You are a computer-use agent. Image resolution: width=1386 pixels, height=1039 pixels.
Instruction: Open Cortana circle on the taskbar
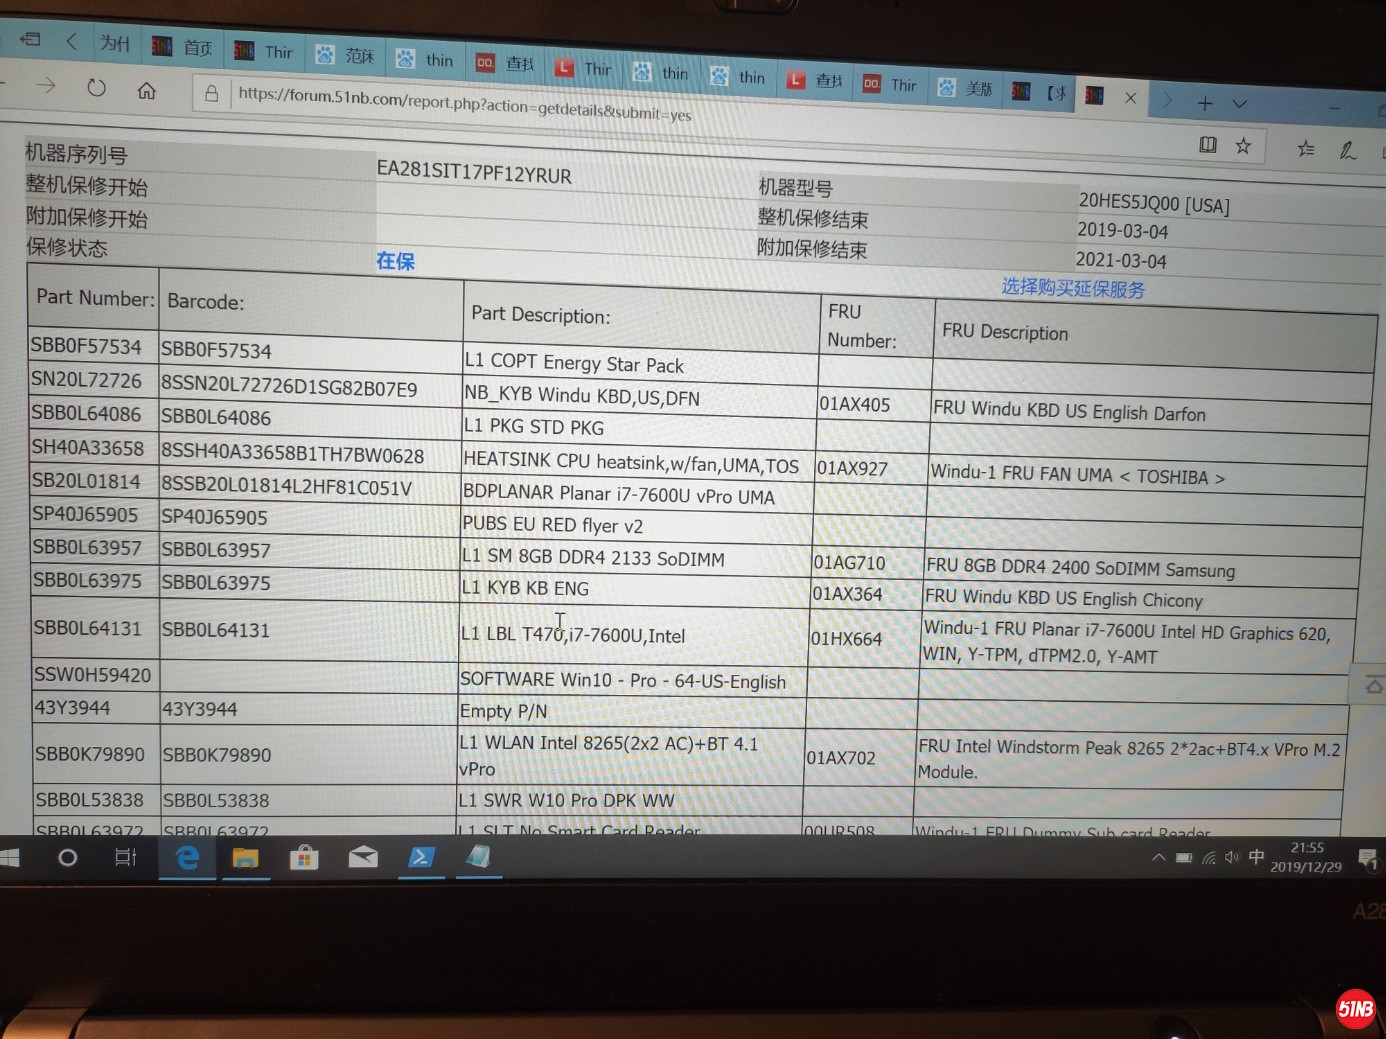(67, 857)
